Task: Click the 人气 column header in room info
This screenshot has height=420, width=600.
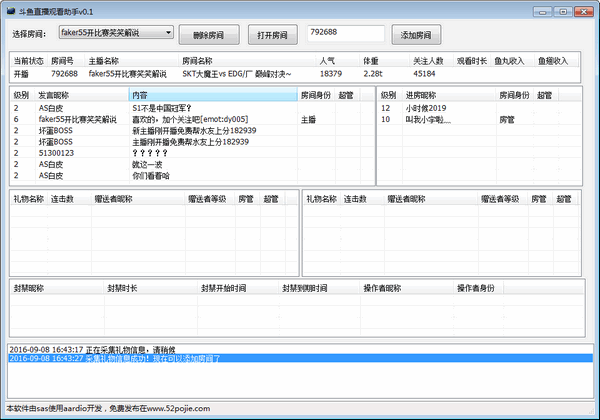Action: point(338,61)
